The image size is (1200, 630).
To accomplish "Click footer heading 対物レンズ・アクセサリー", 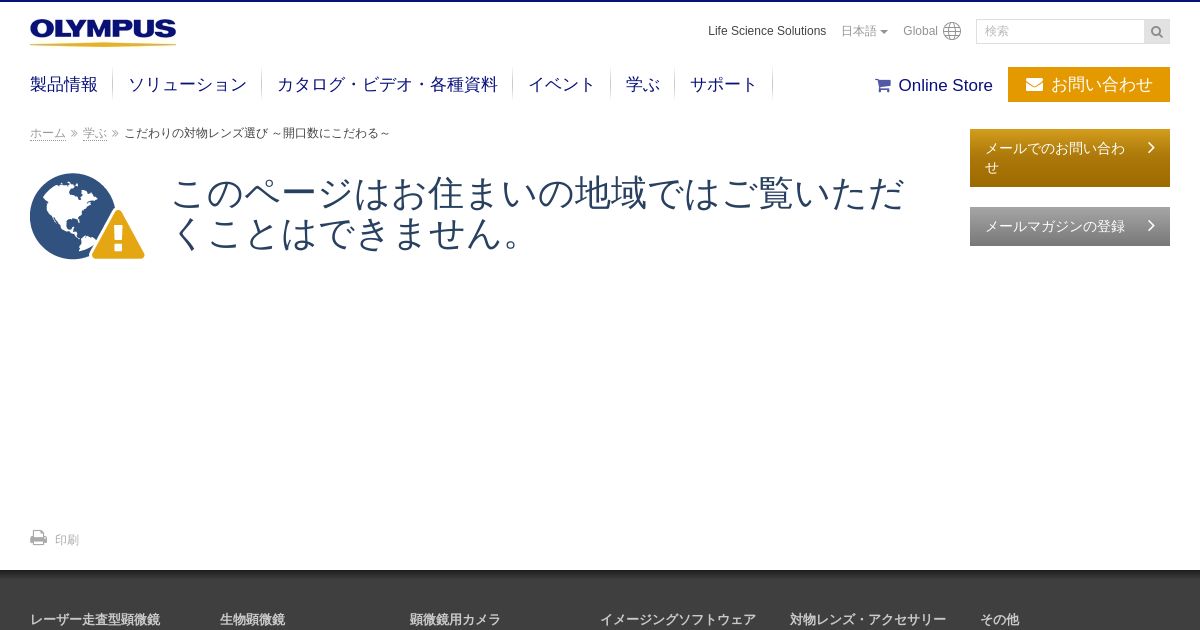I will pyautogui.click(x=868, y=619).
